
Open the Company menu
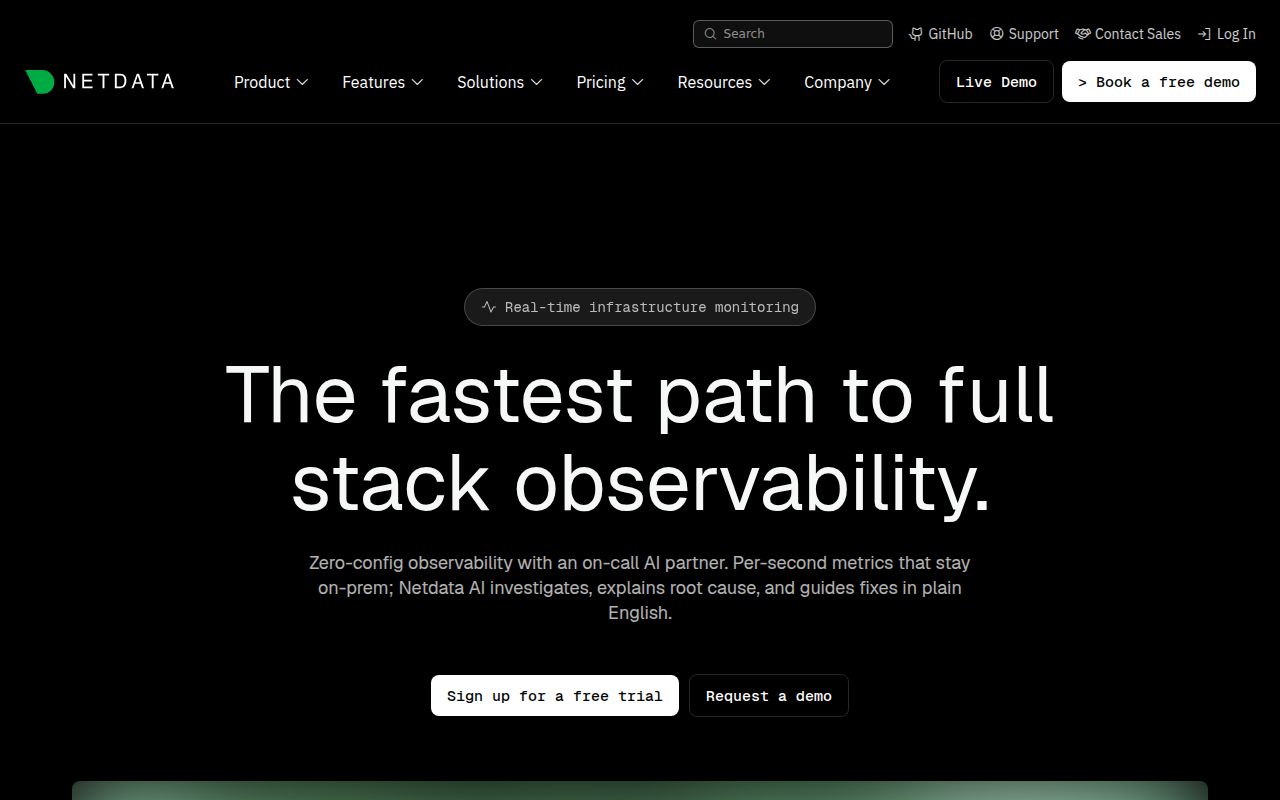pos(847,82)
